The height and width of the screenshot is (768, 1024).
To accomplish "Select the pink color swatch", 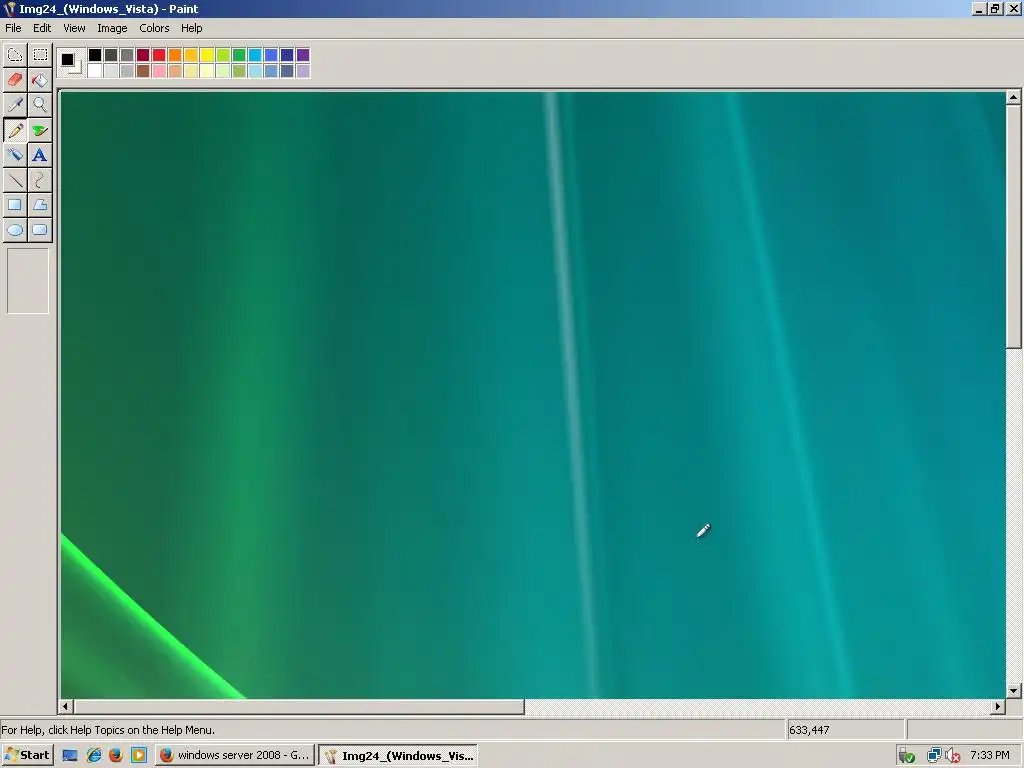I will (159, 71).
